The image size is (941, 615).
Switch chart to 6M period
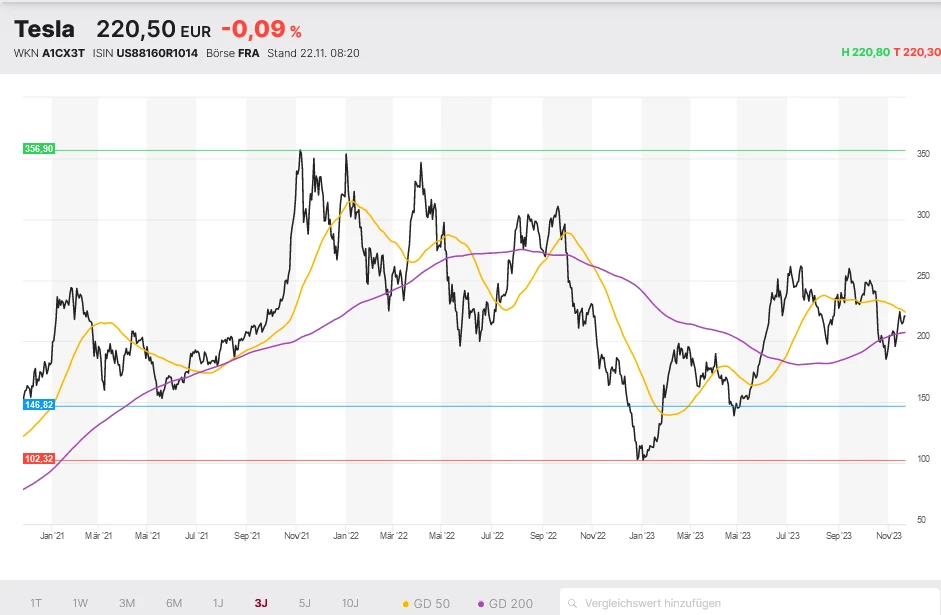pos(173,603)
